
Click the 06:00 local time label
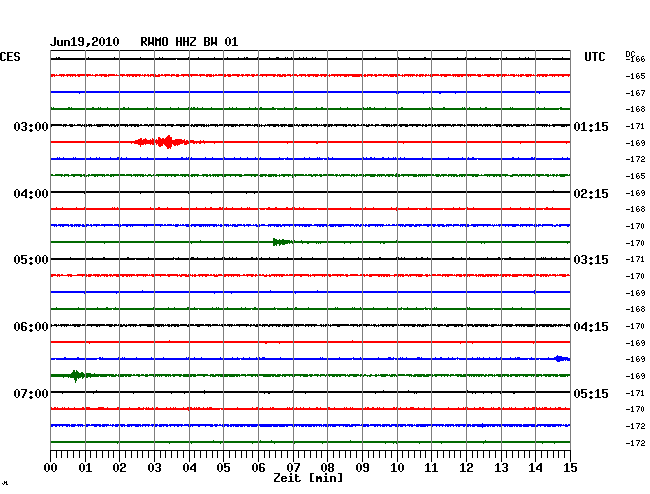click(31, 327)
